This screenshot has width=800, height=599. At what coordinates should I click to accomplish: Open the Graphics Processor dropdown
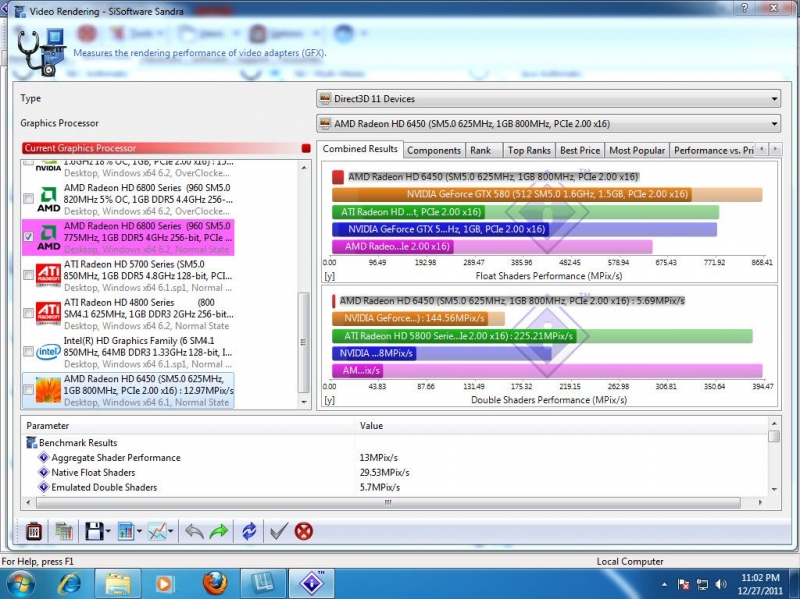[x=548, y=123]
